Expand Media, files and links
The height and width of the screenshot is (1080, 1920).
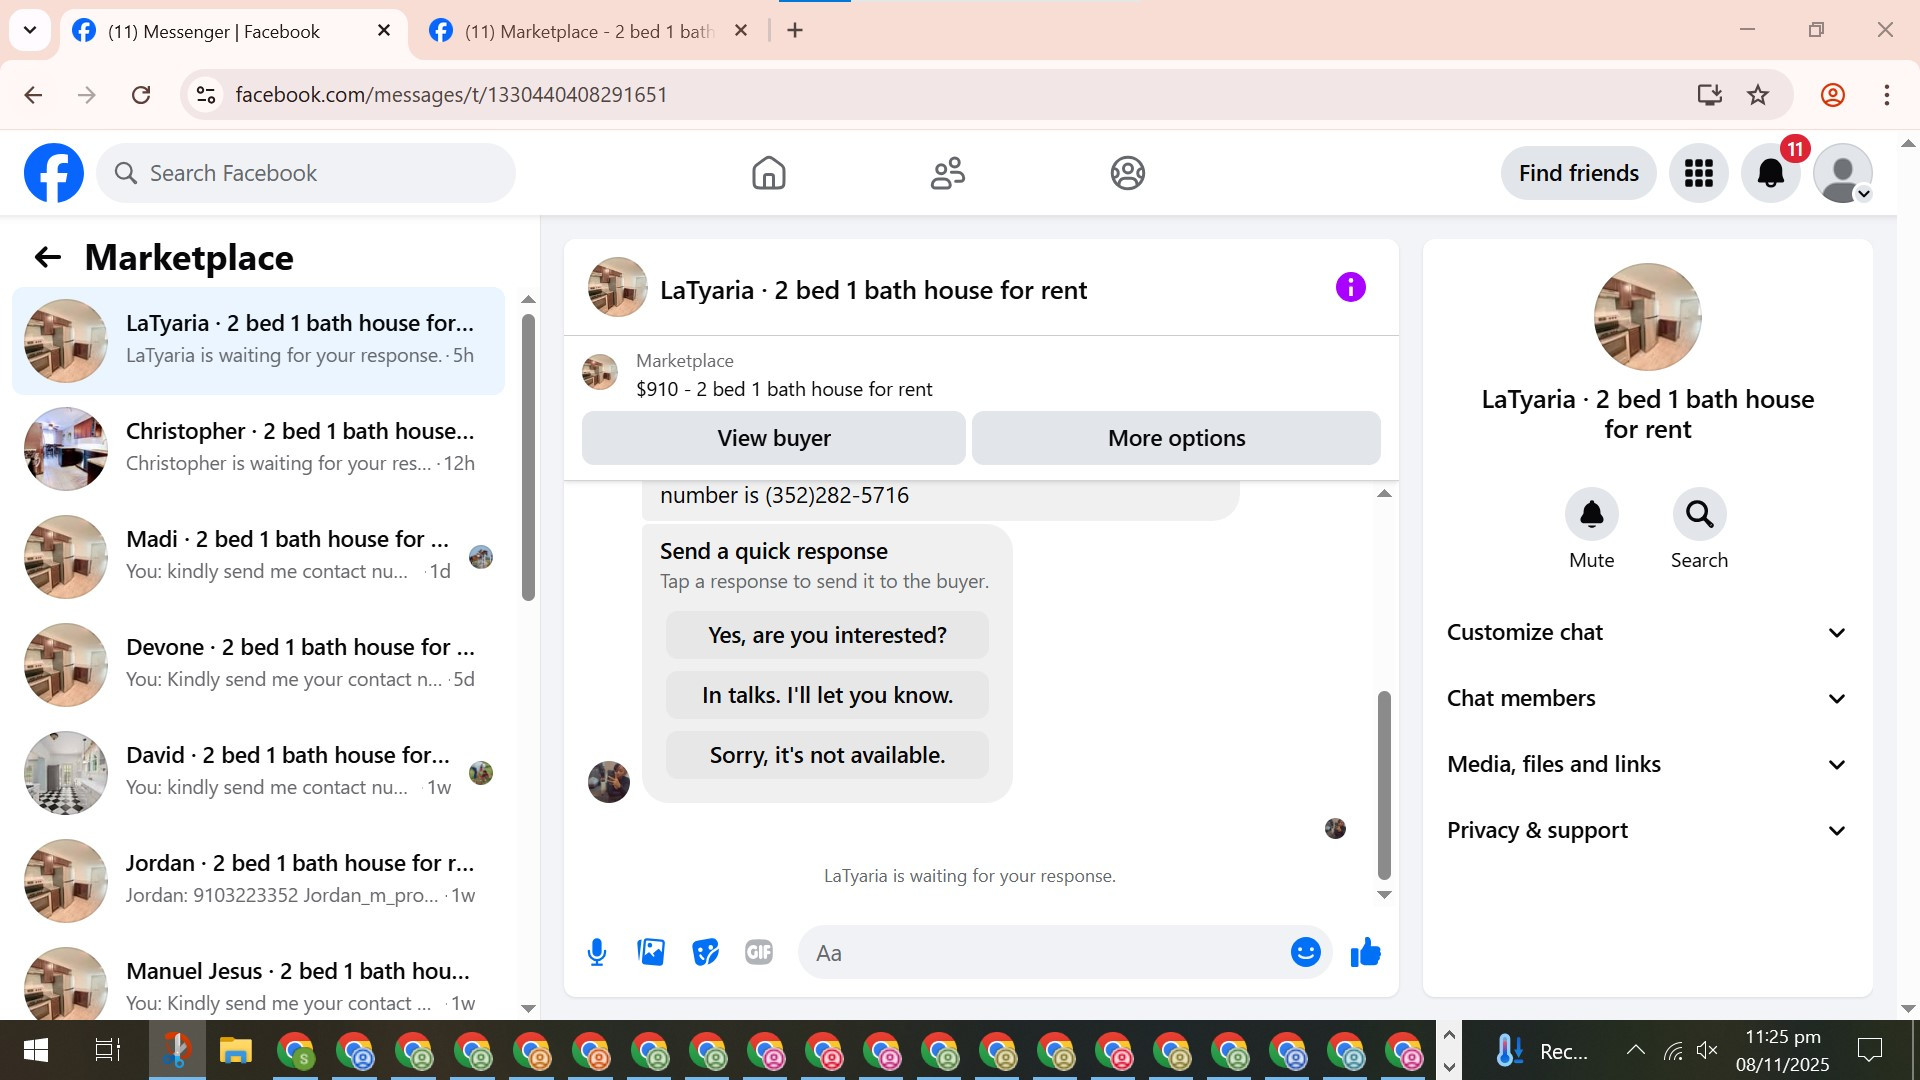pyautogui.click(x=1647, y=764)
